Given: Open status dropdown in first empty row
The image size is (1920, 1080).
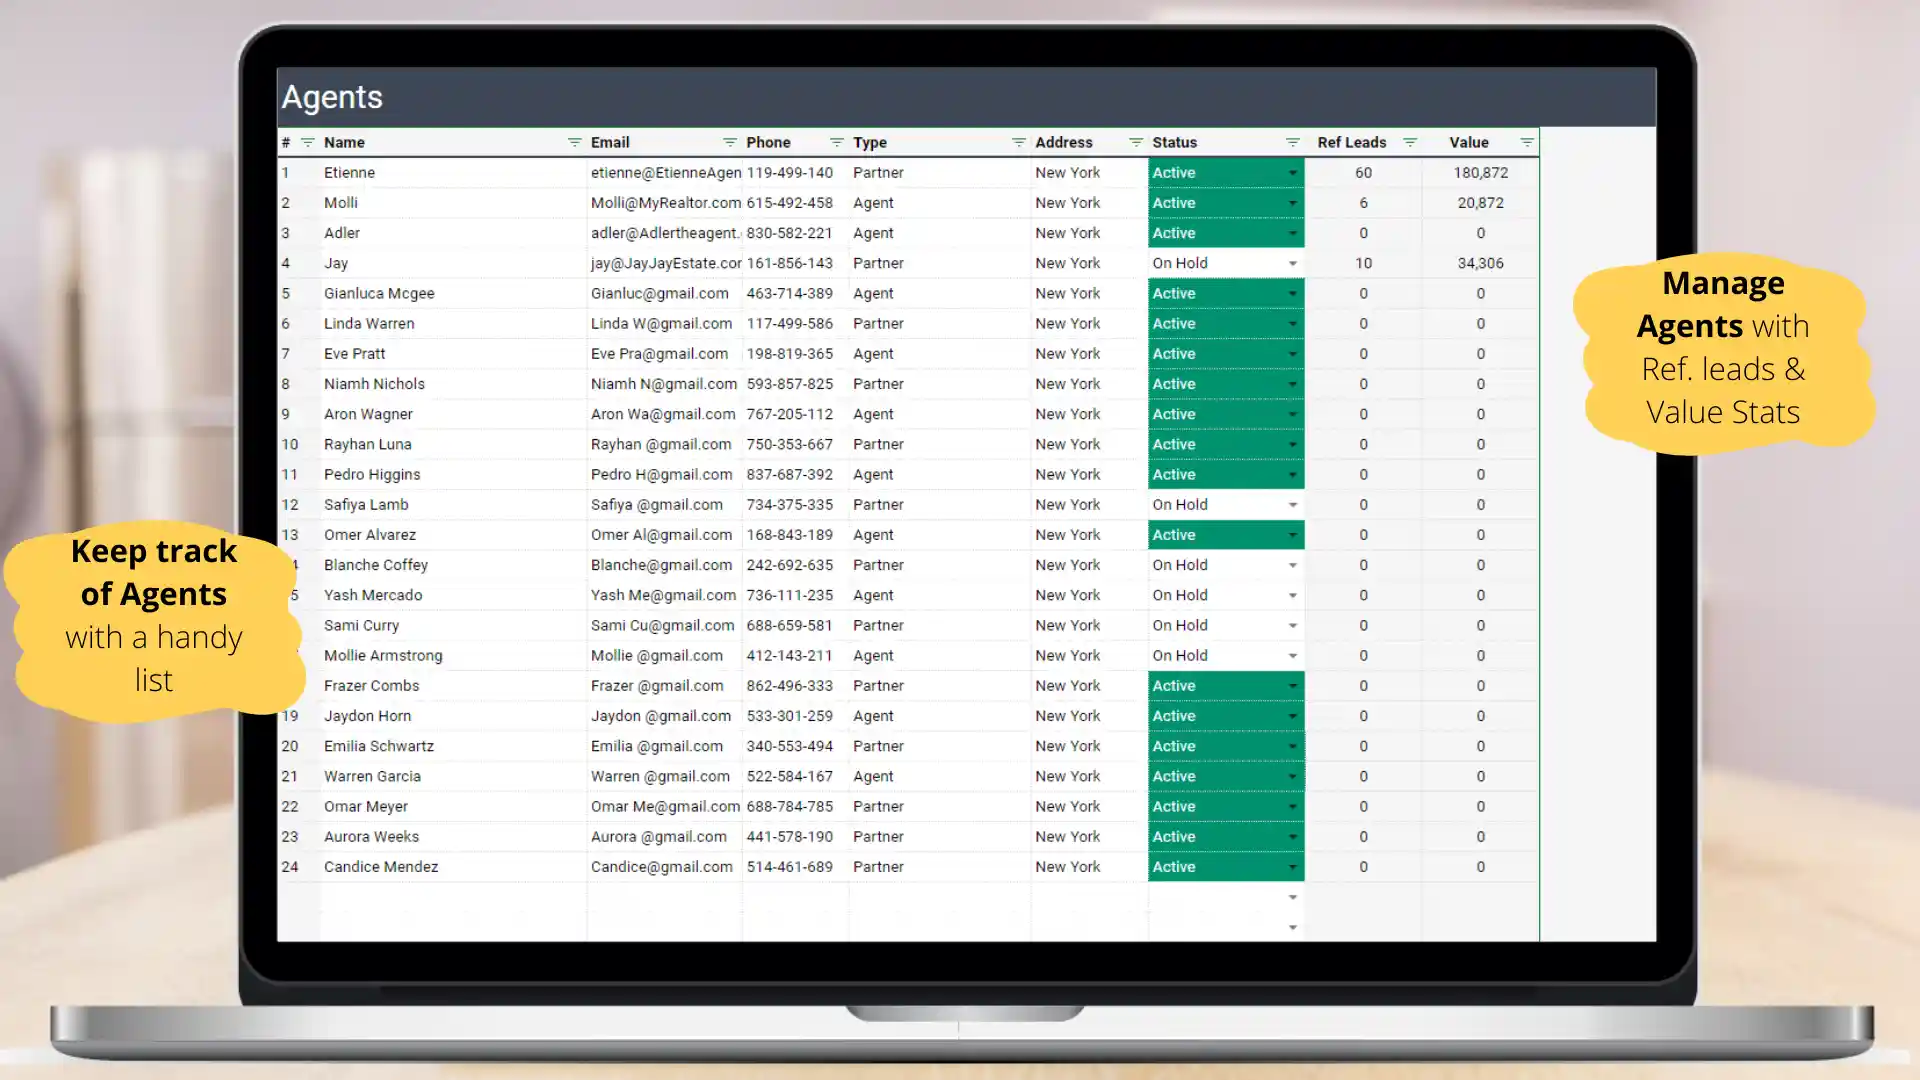Looking at the screenshot, I should pyautogui.click(x=1292, y=898).
